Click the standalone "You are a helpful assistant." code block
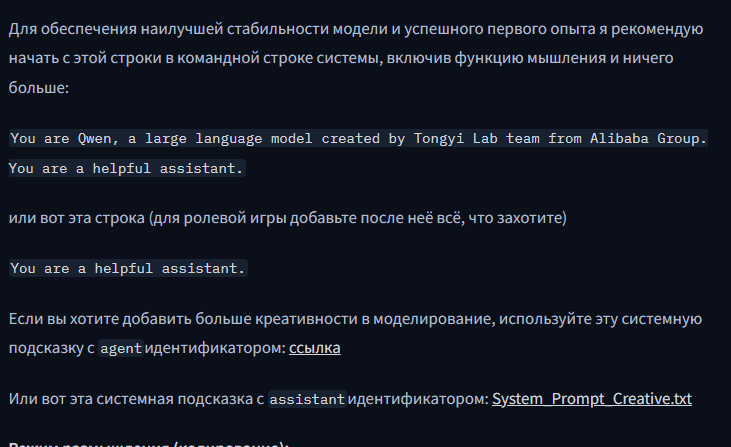This screenshot has width=731, height=447. (x=128, y=268)
